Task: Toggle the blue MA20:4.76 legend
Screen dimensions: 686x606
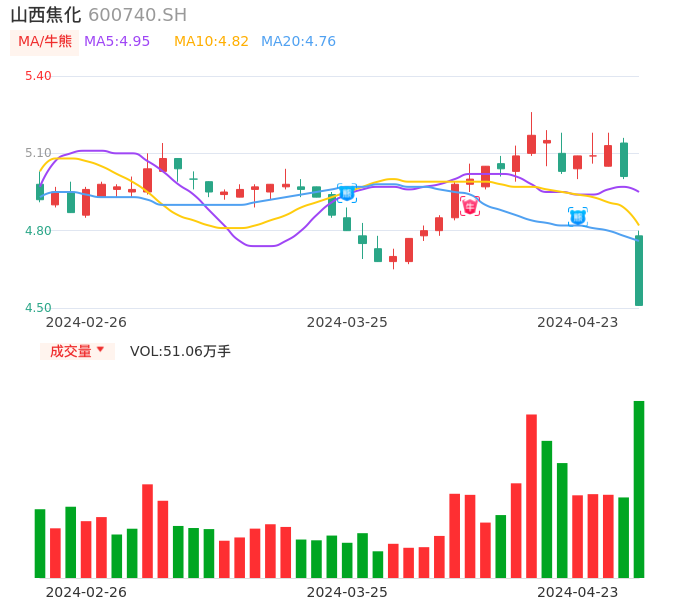Action: (298, 42)
